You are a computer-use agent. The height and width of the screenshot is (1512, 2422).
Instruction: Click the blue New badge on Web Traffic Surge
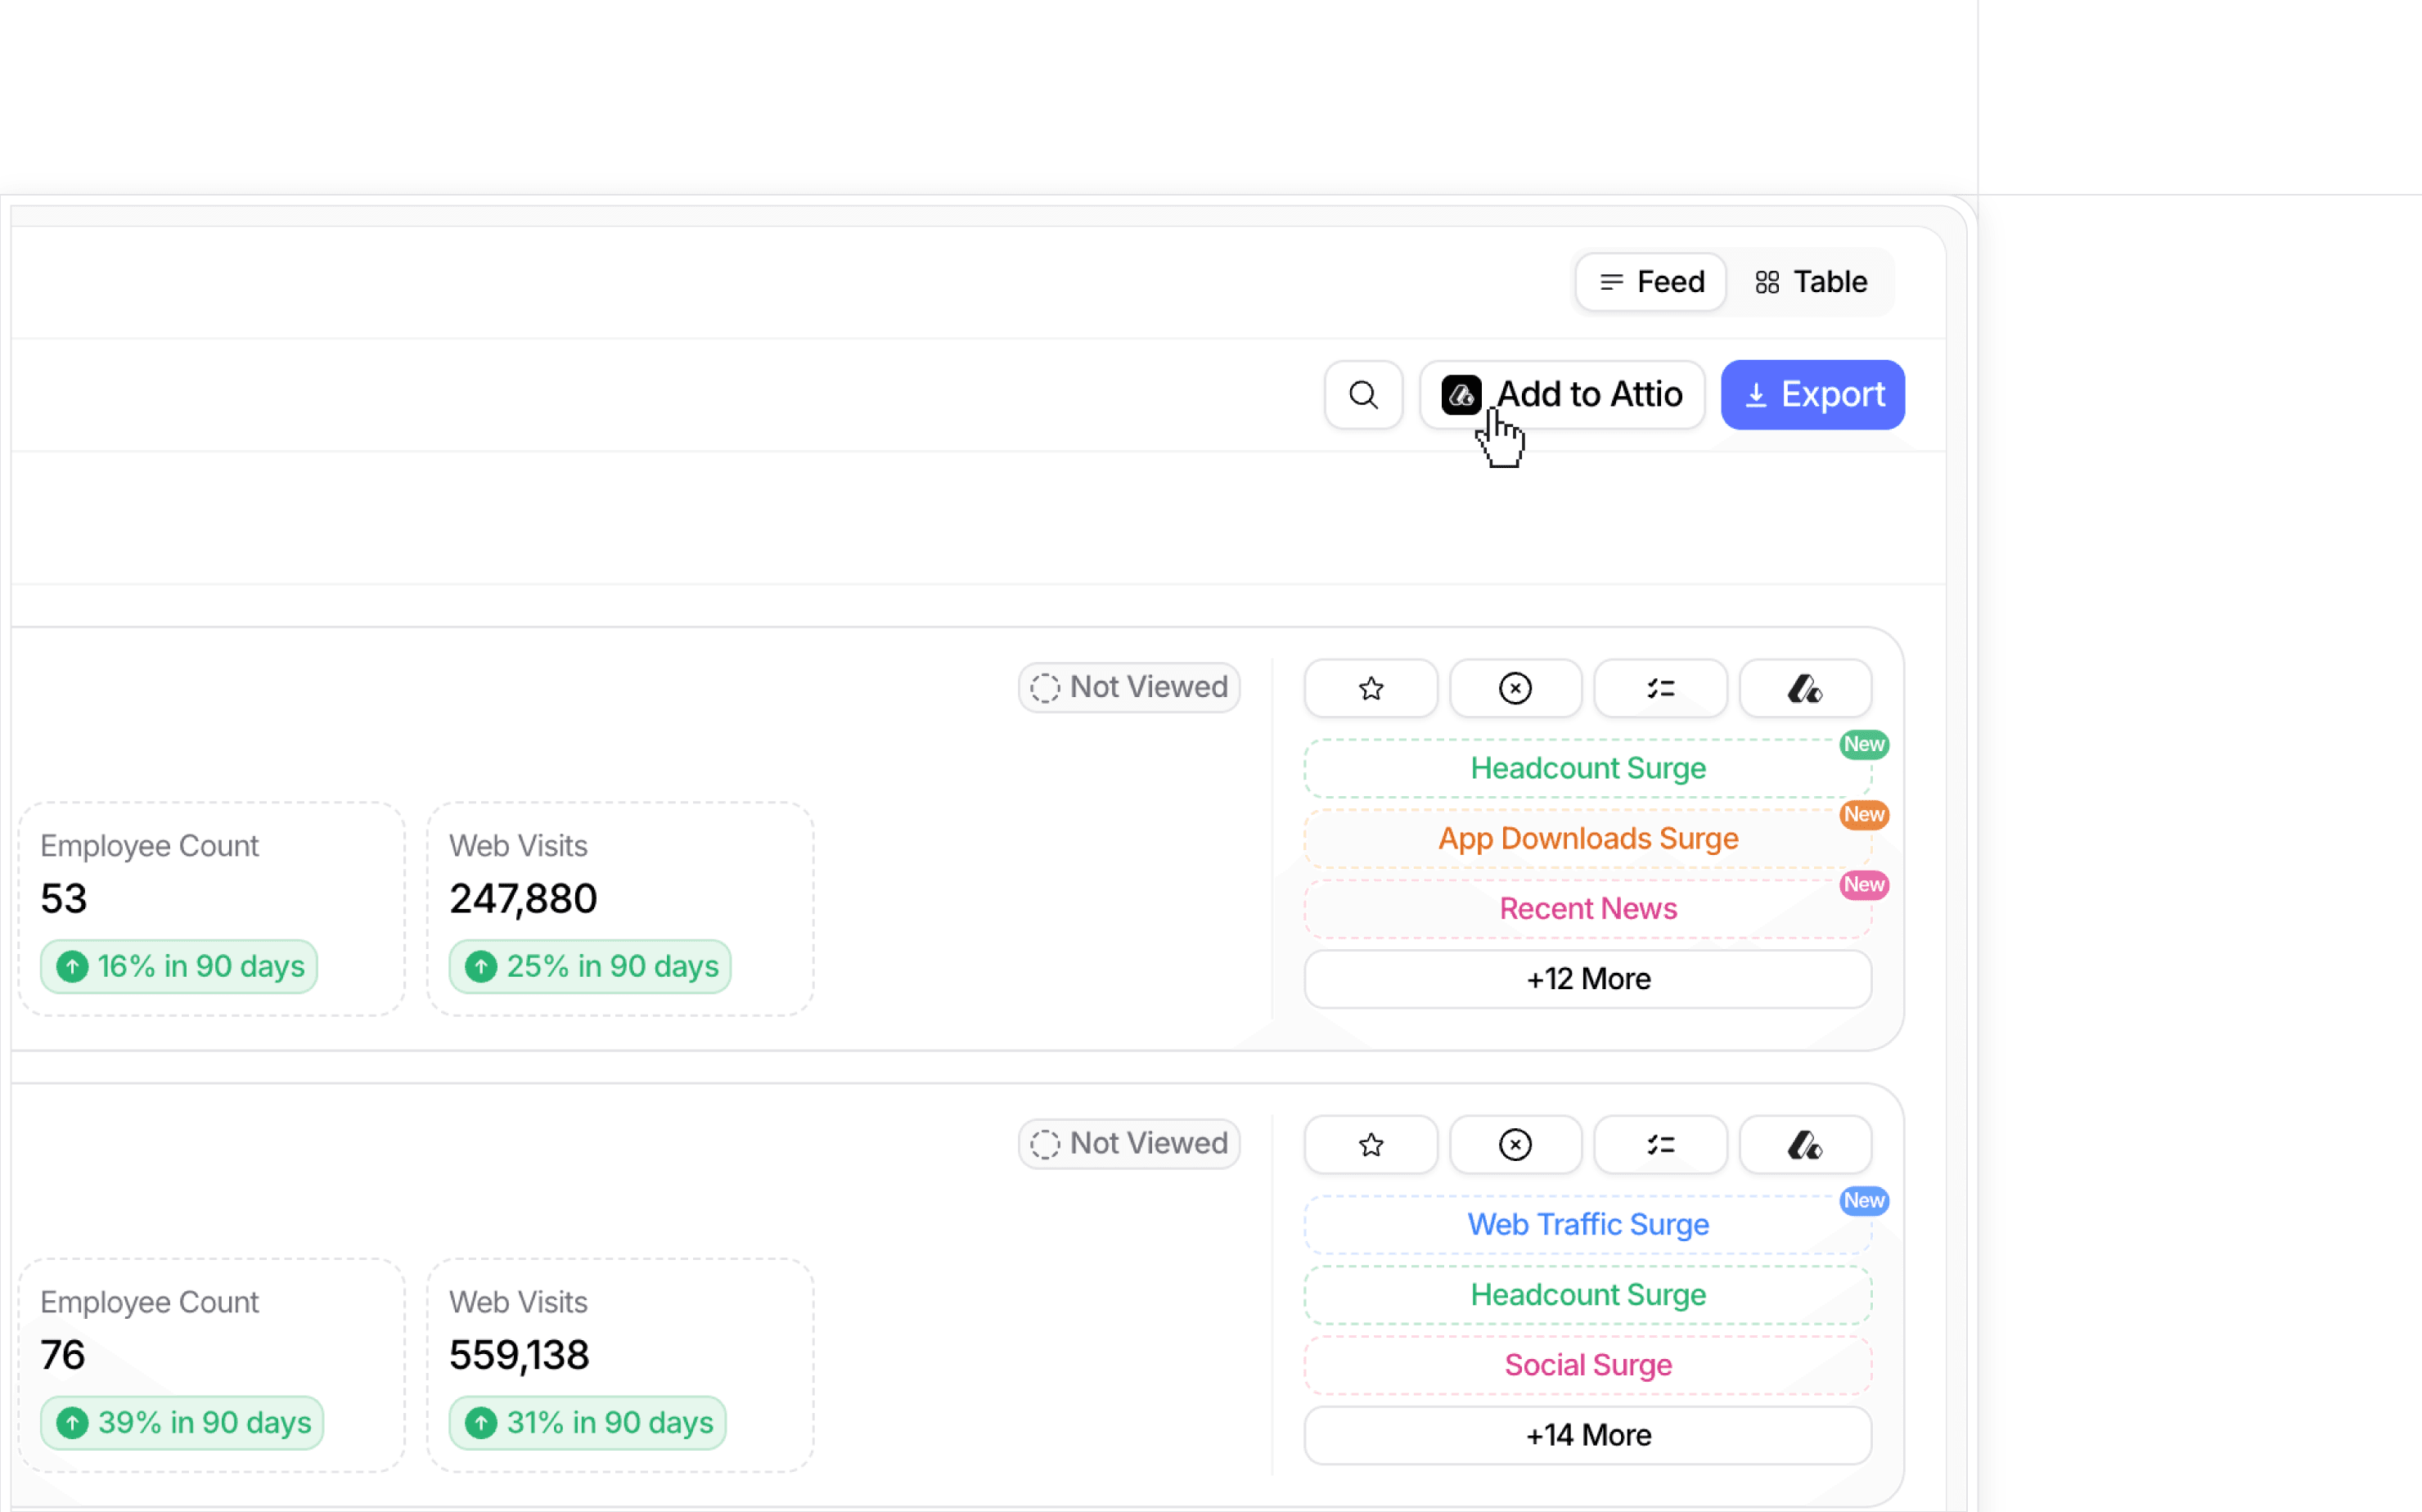pyautogui.click(x=1864, y=1200)
